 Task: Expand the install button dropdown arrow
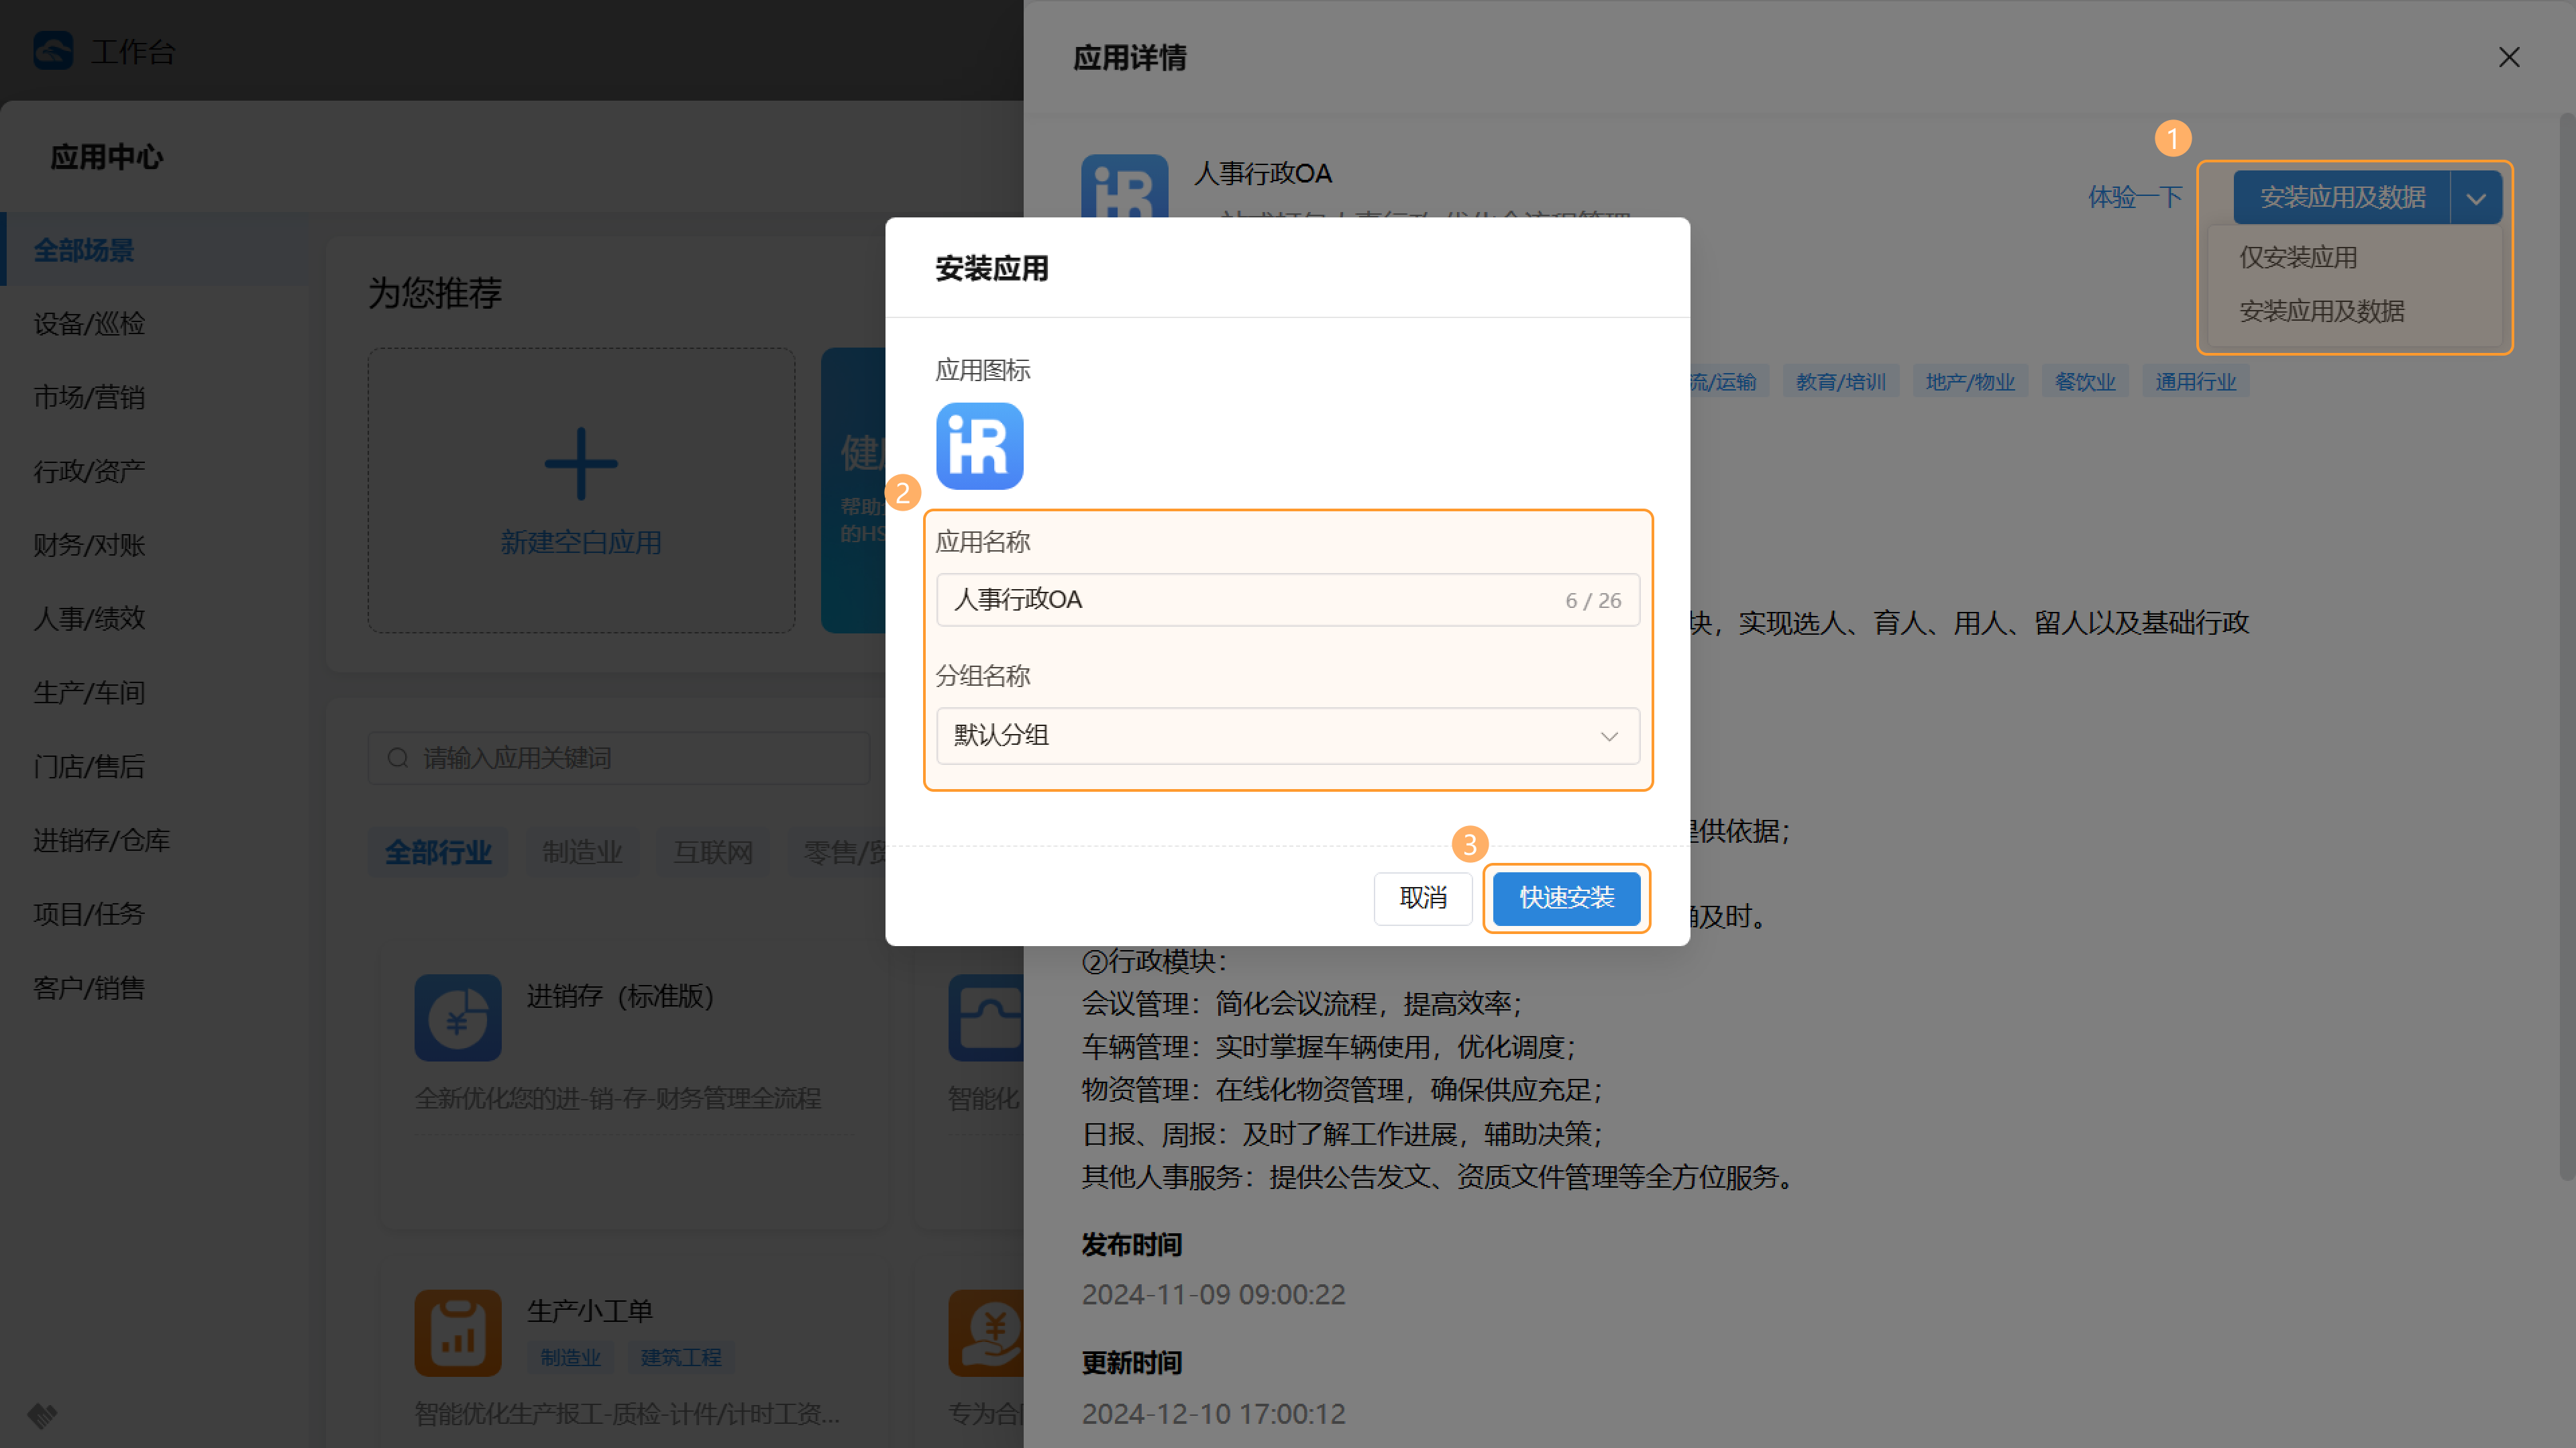(x=2476, y=198)
